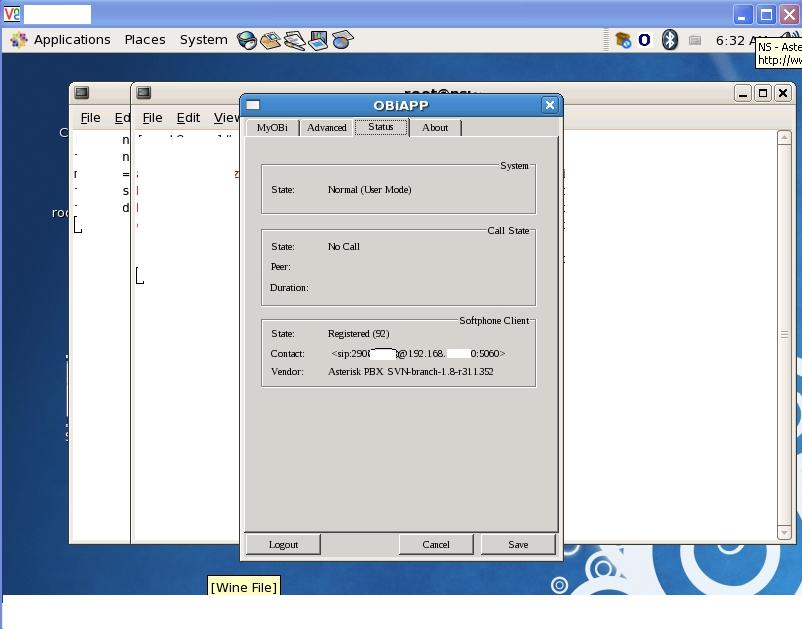Viewport: 802px width, 629px height.
Task: Switch to the MyOBi tab
Action: [x=272, y=127]
